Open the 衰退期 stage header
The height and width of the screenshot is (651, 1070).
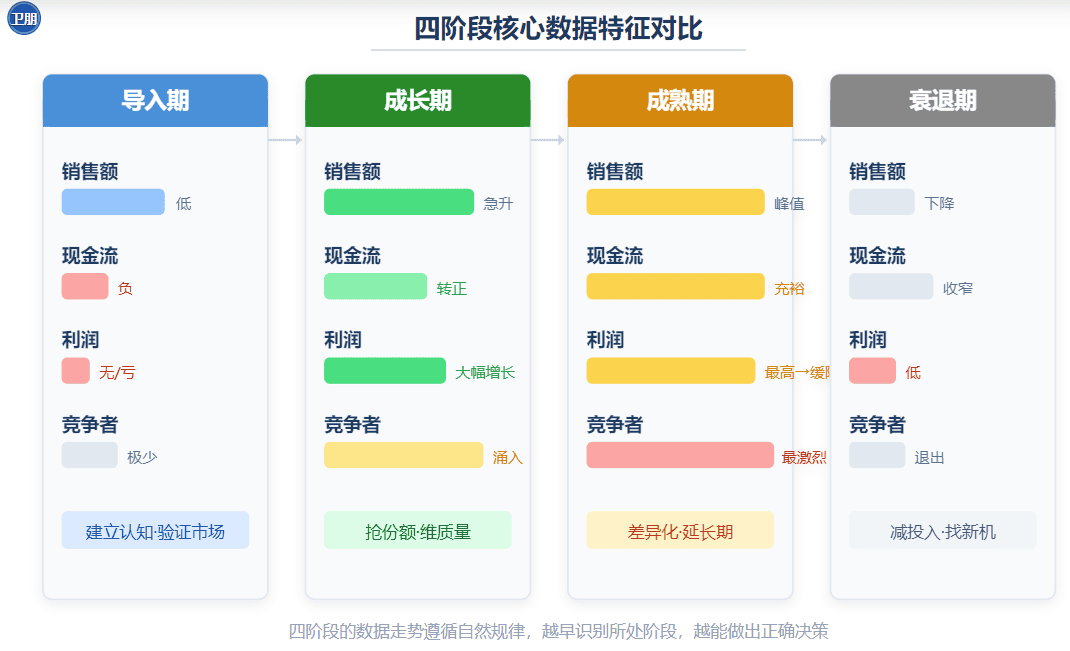click(x=942, y=101)
